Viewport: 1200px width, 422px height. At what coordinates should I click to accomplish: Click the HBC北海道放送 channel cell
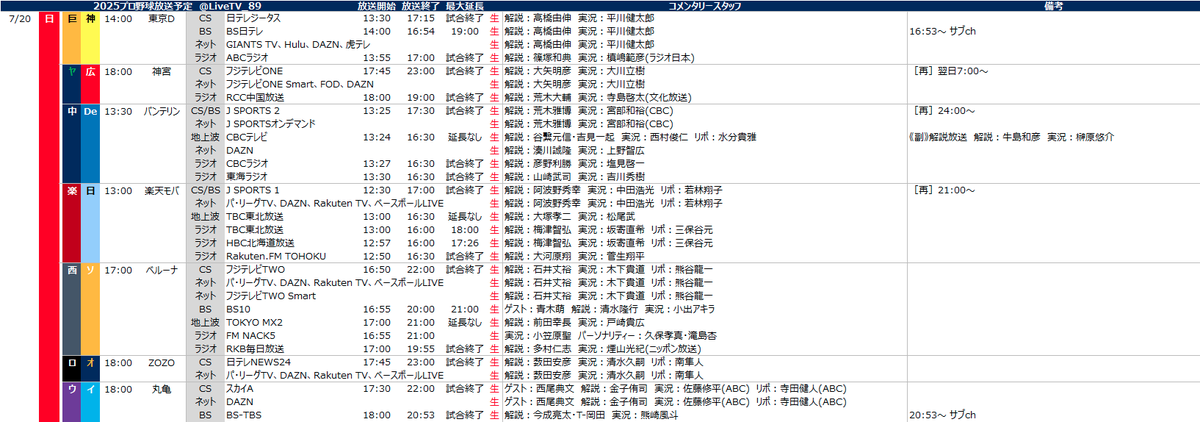(260, 243)
